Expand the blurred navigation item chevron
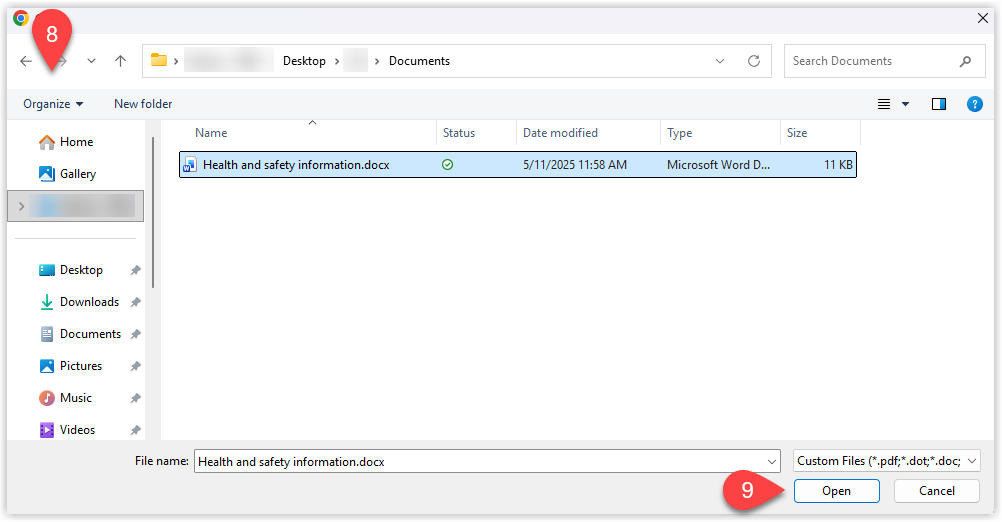1002x522 pixels. click(21, 206)
